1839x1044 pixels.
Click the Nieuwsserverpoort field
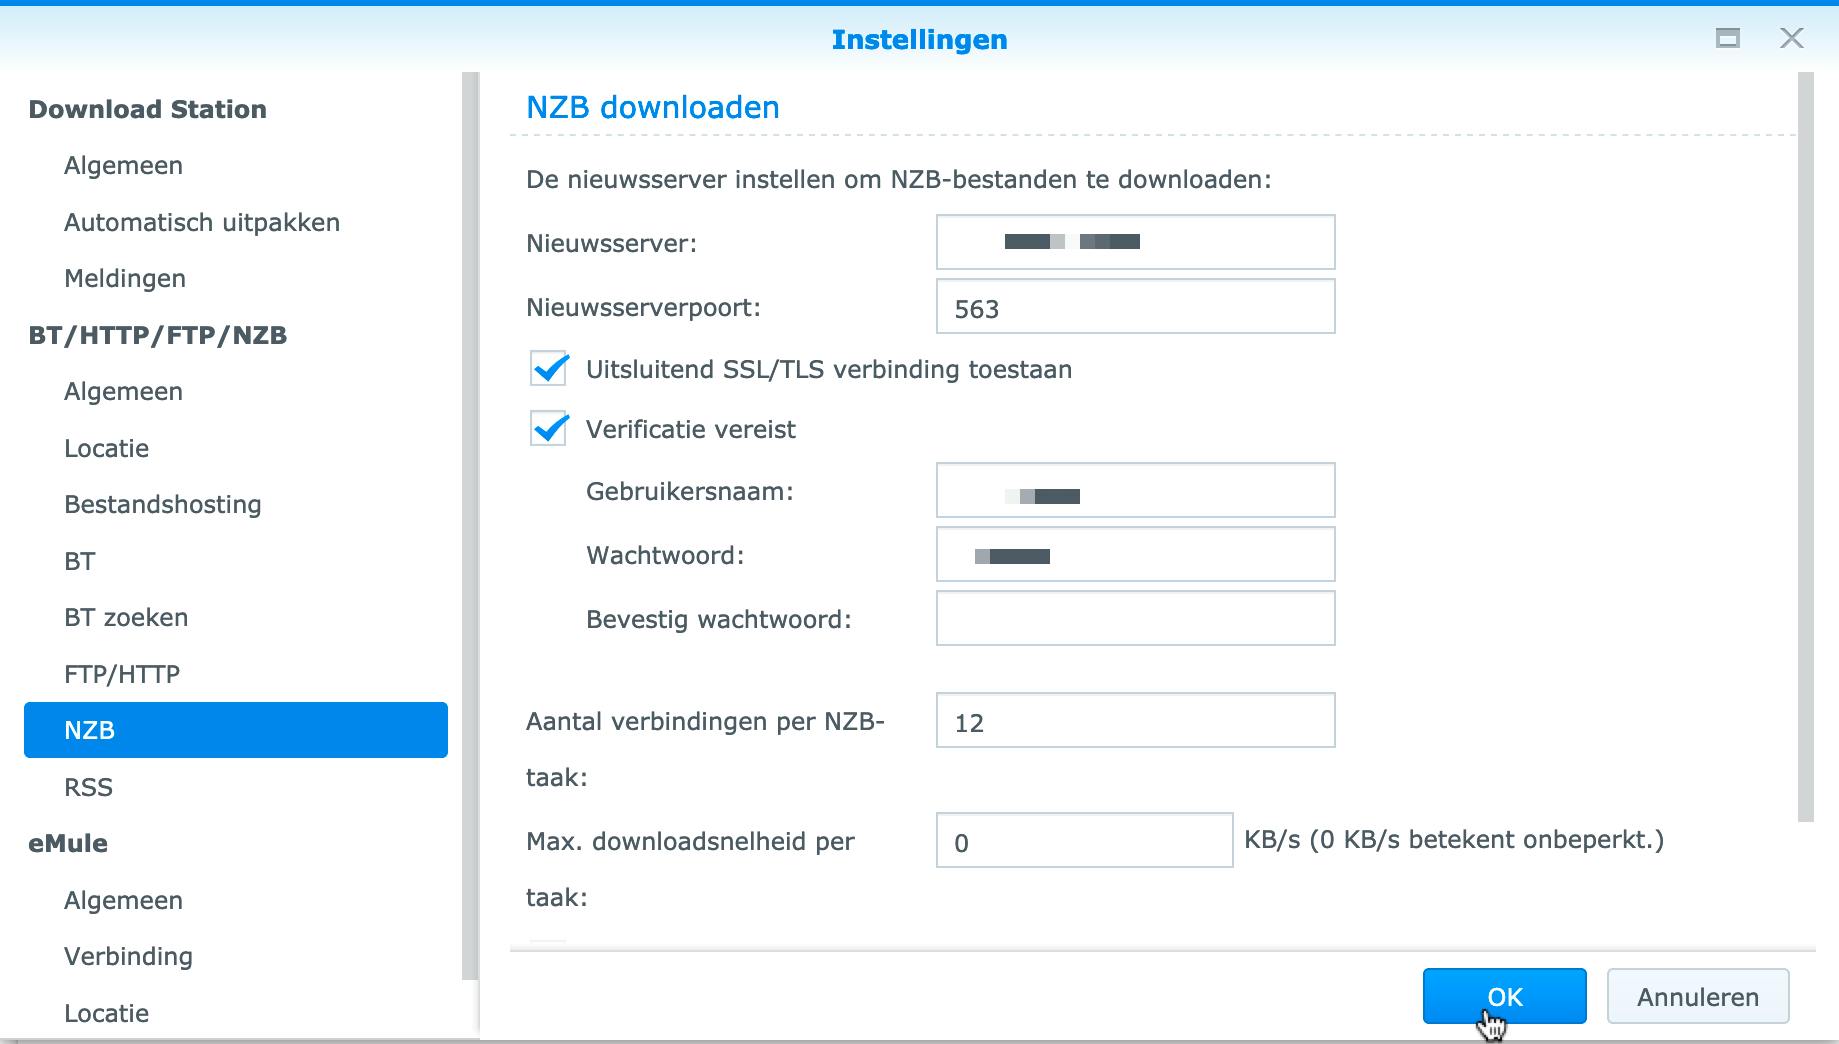(x=1135, y=307)
